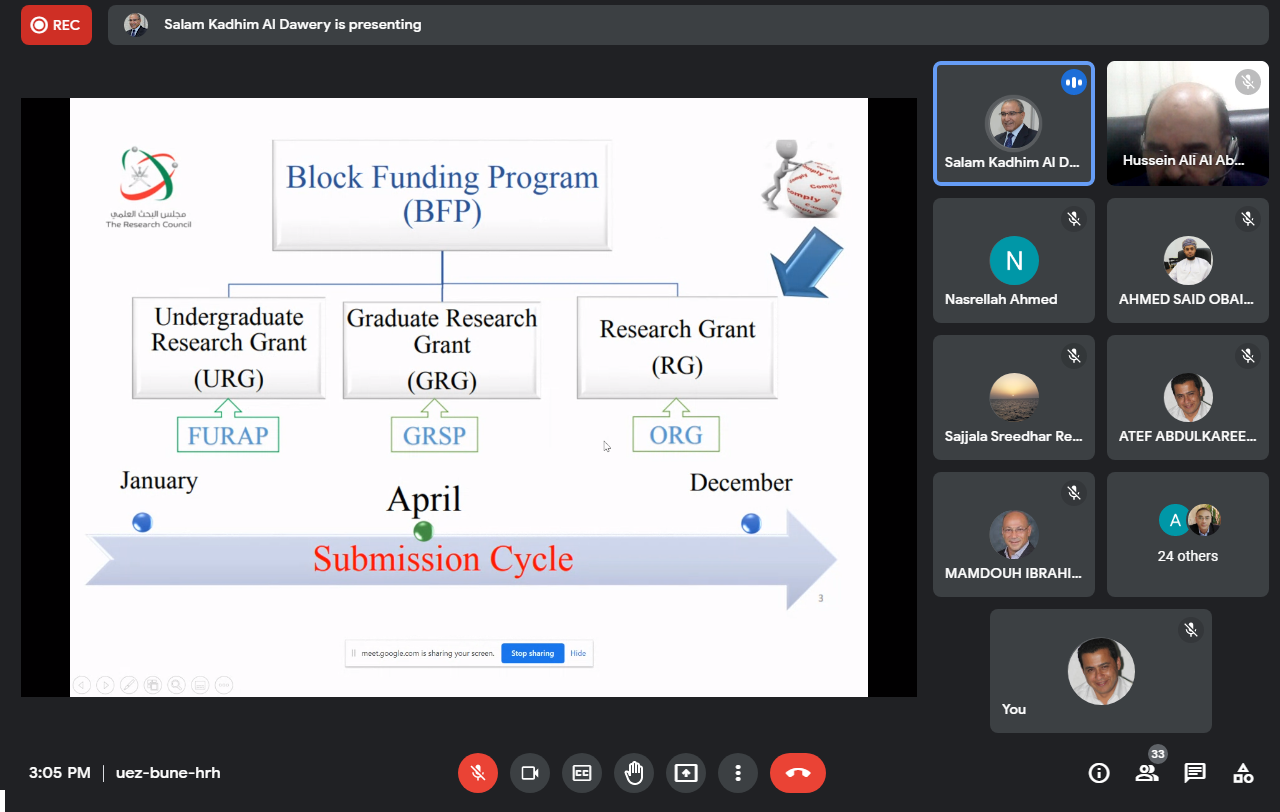The image size is (1280, 812).
Task: Open the chat with everyone panel
Action: tap(1195, 773)
